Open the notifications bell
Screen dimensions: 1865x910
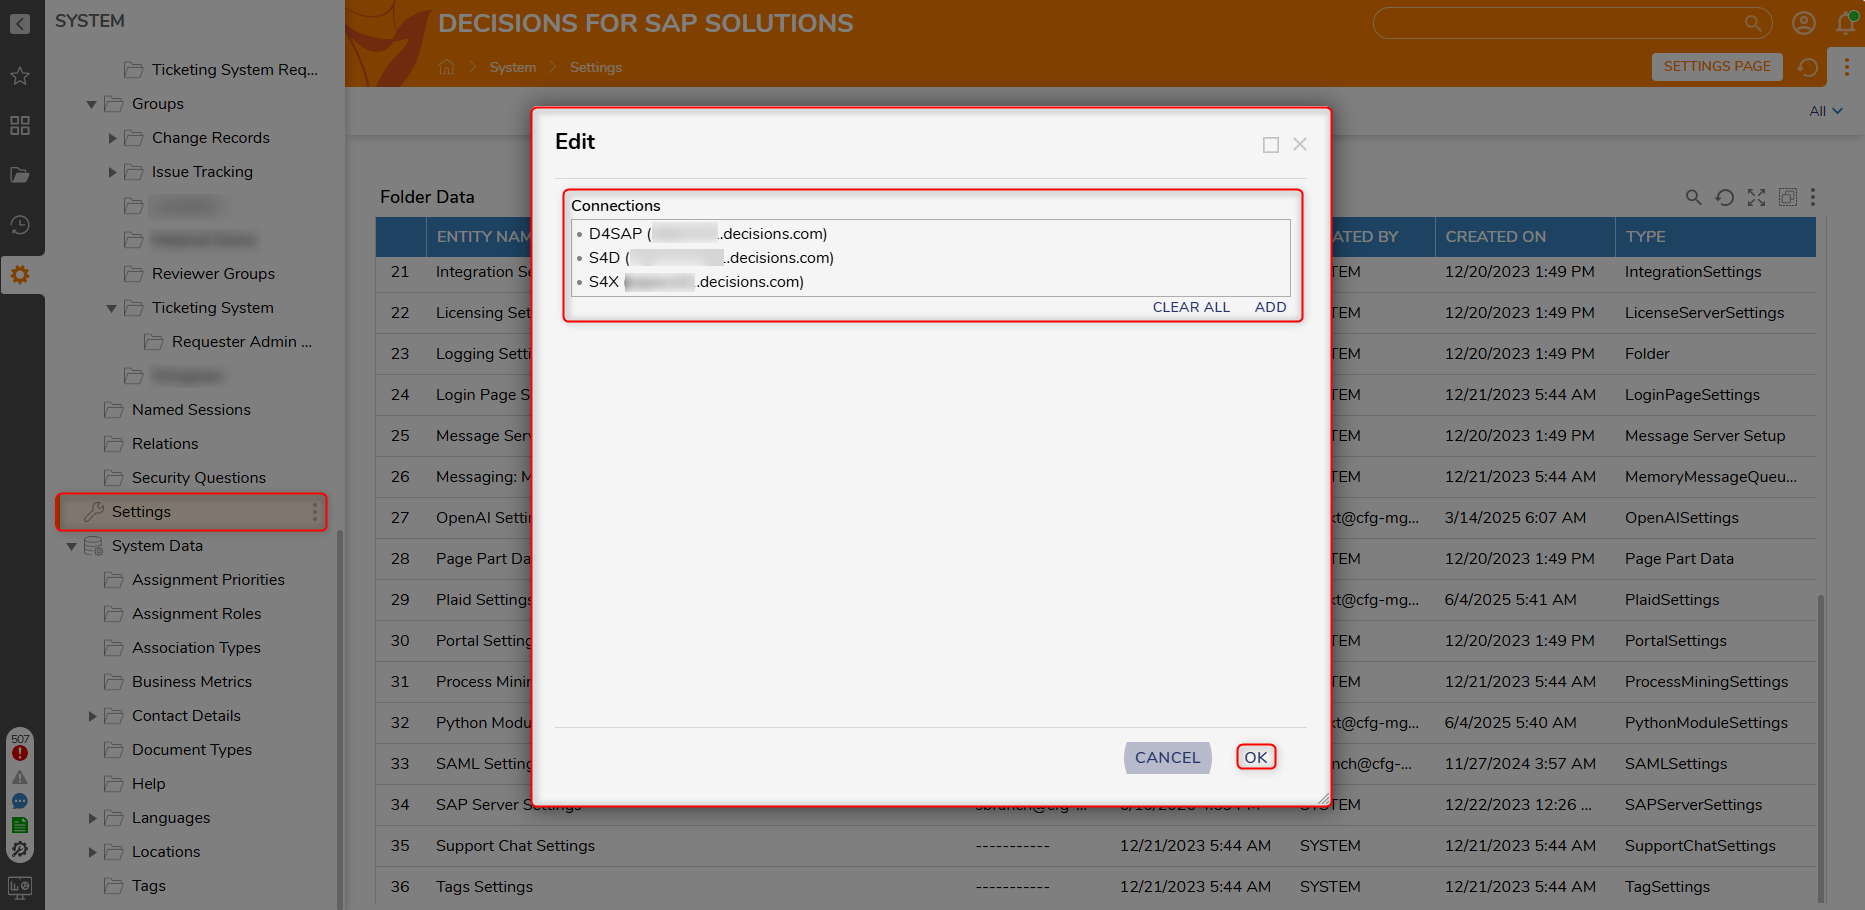point(1846,23)
